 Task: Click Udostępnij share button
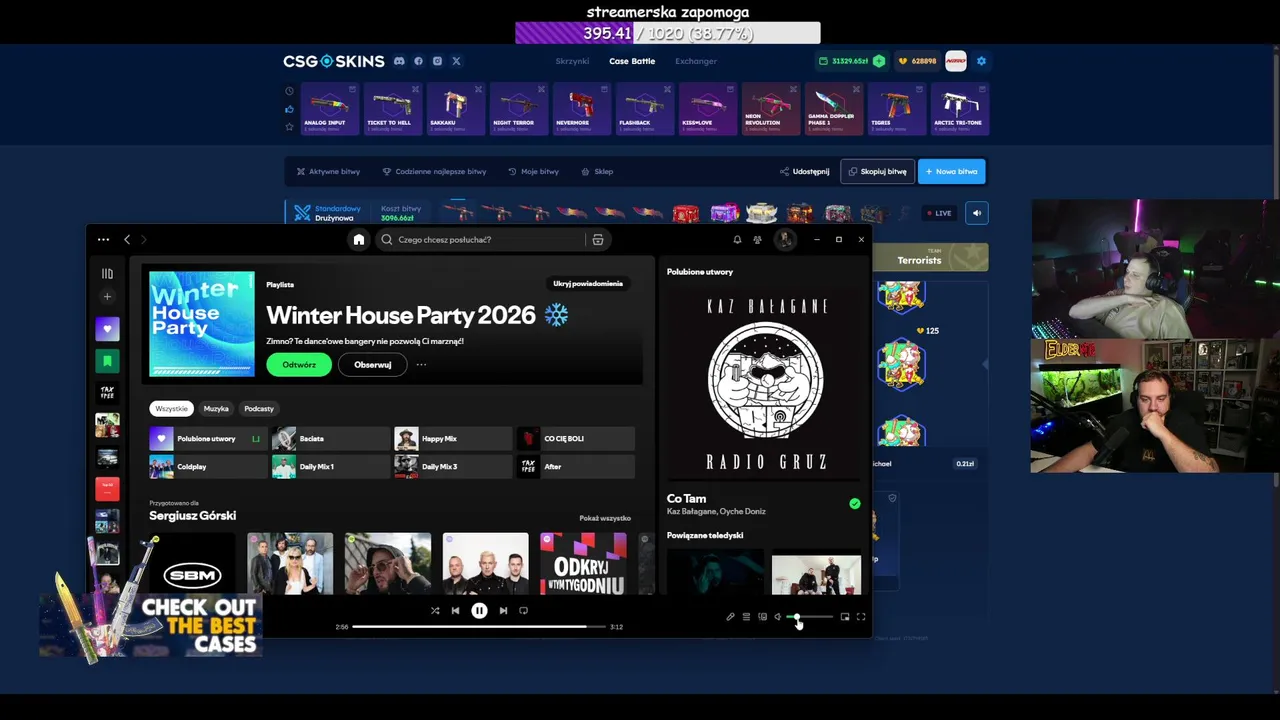pyautogui.click(x=805, y=172)
